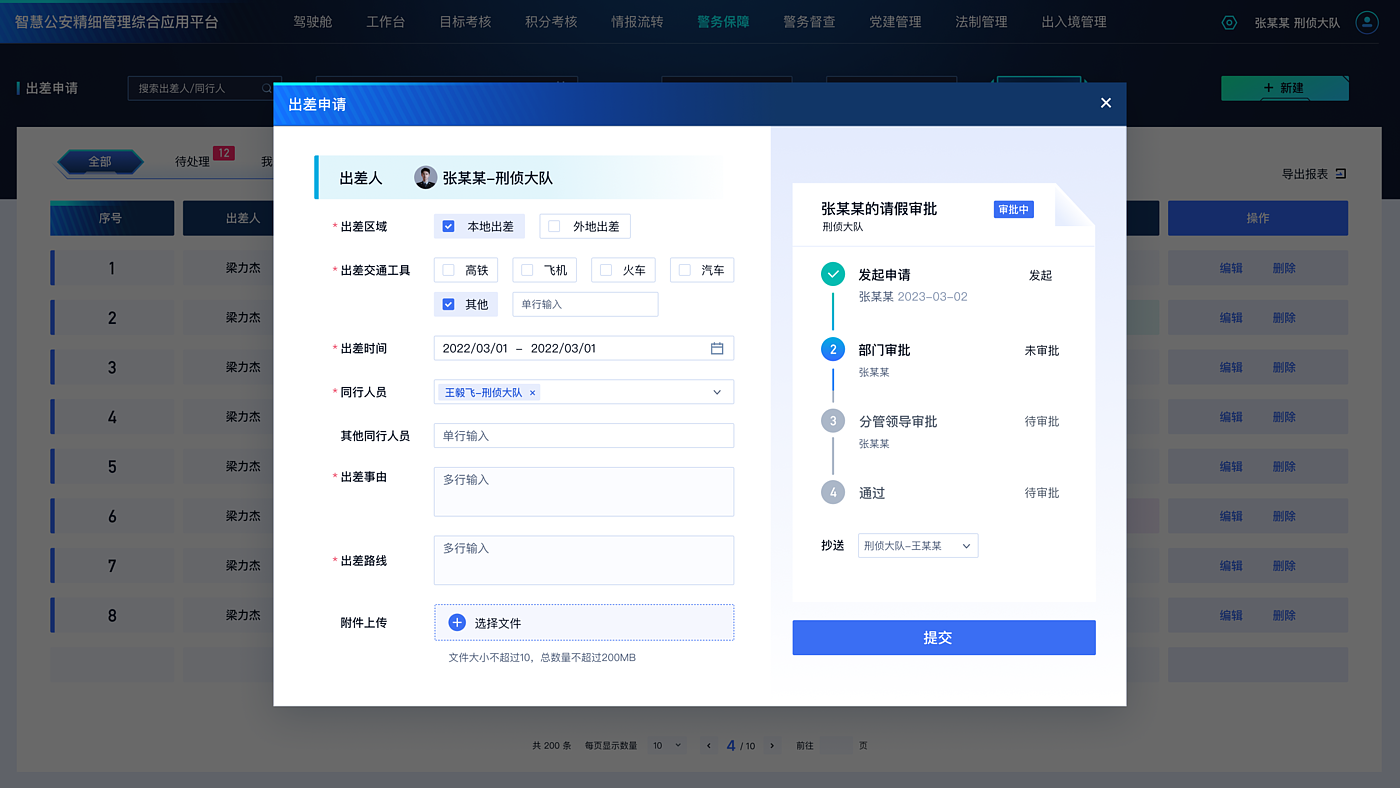
Task: Open the hexagon settings icon in header
Action: [x=1229, y=22]
